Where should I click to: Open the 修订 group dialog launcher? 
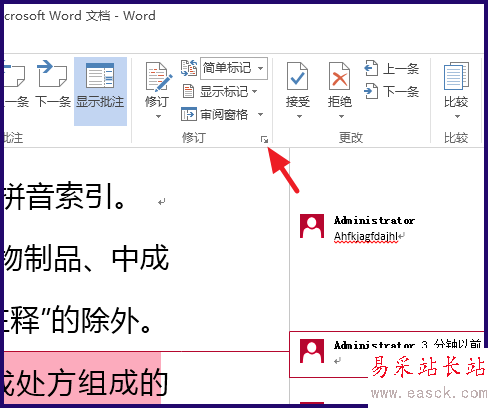click(265, 140)
